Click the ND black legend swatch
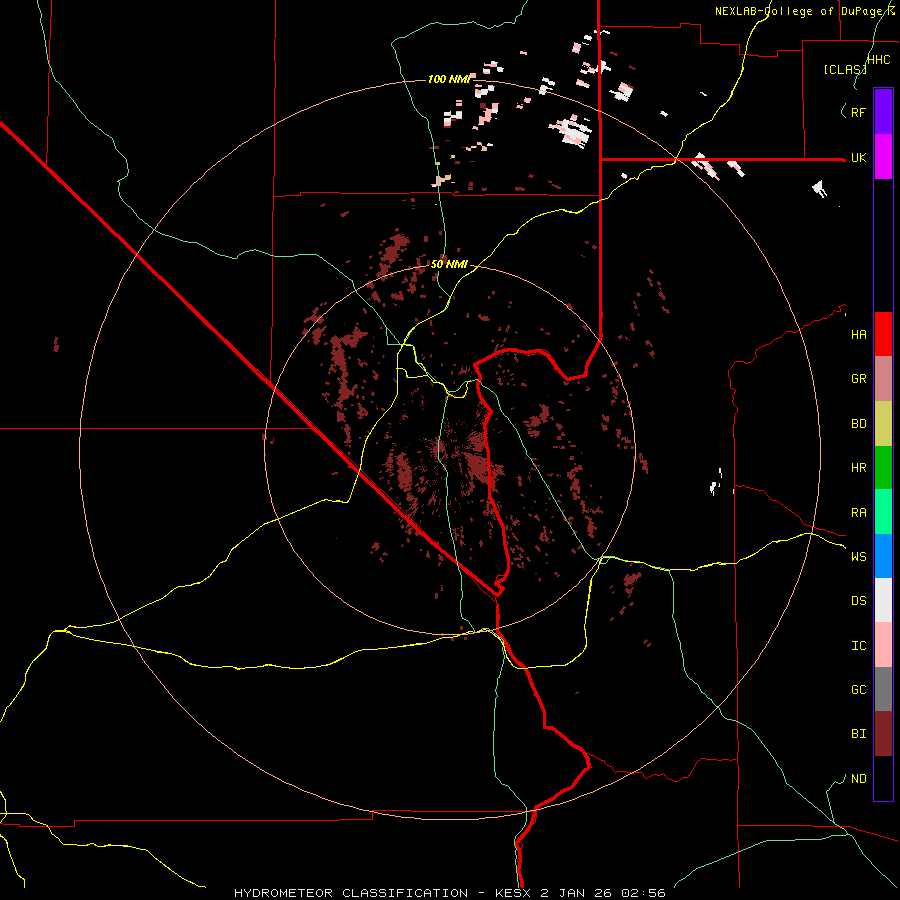 (x=883, y=778)
